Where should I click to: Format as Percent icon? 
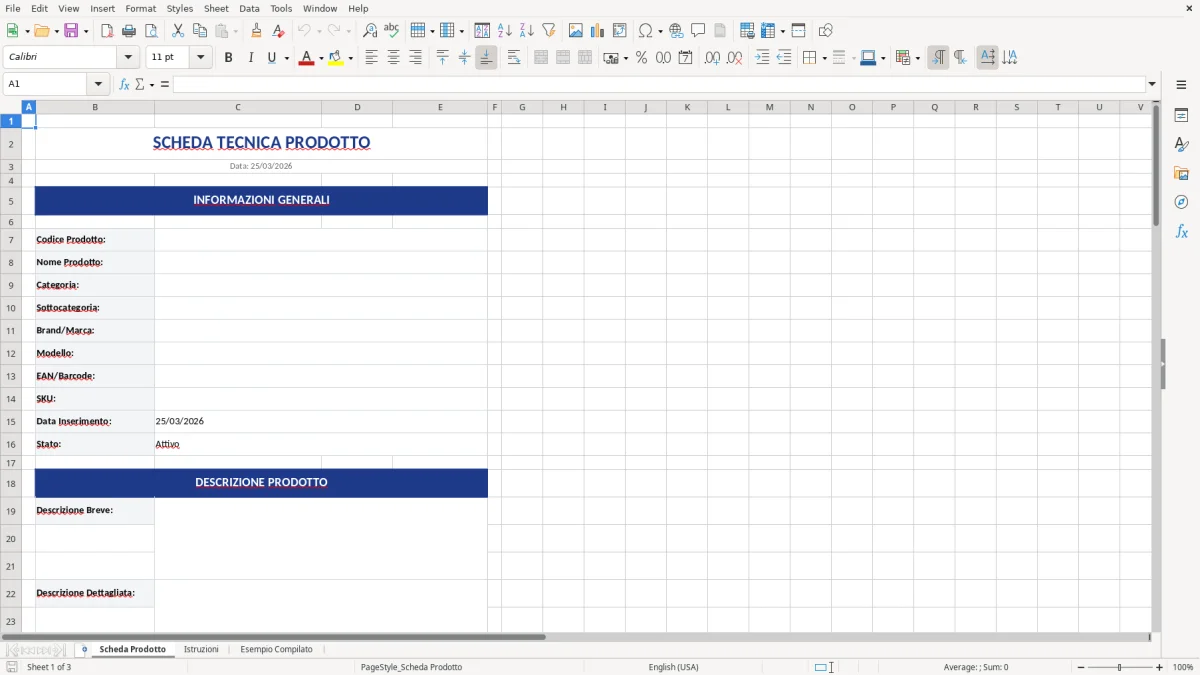click(641, 58)
